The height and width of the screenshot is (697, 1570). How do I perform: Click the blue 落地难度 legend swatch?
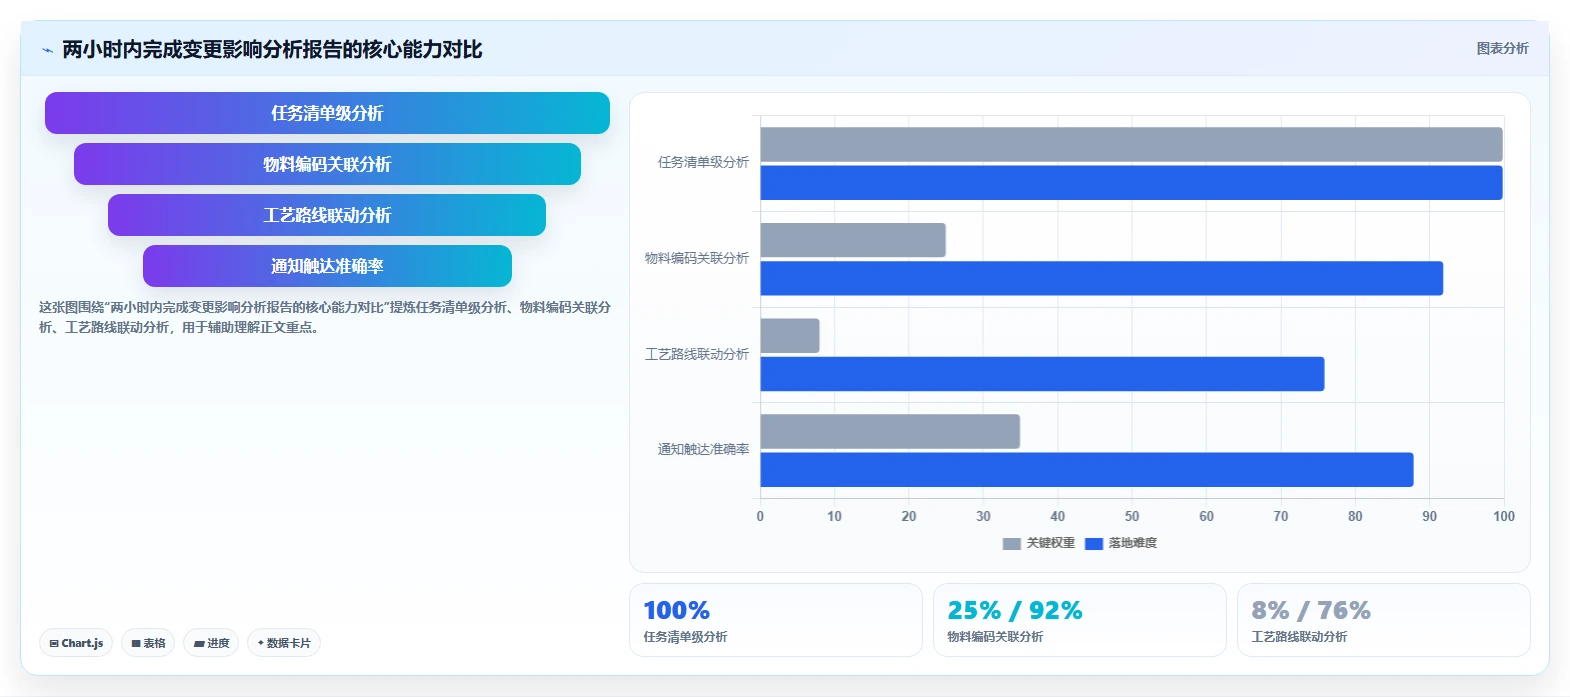(1094, 544)
